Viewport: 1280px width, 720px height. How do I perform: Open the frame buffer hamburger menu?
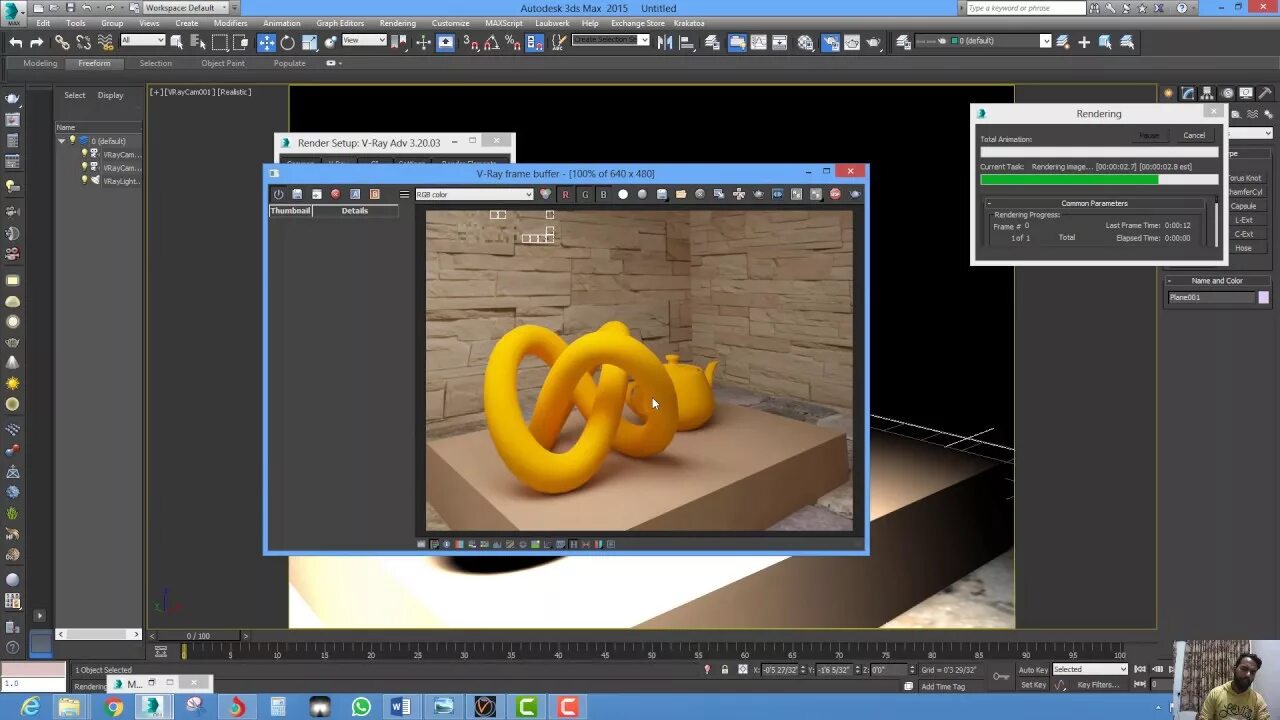(x=404, y=194)
